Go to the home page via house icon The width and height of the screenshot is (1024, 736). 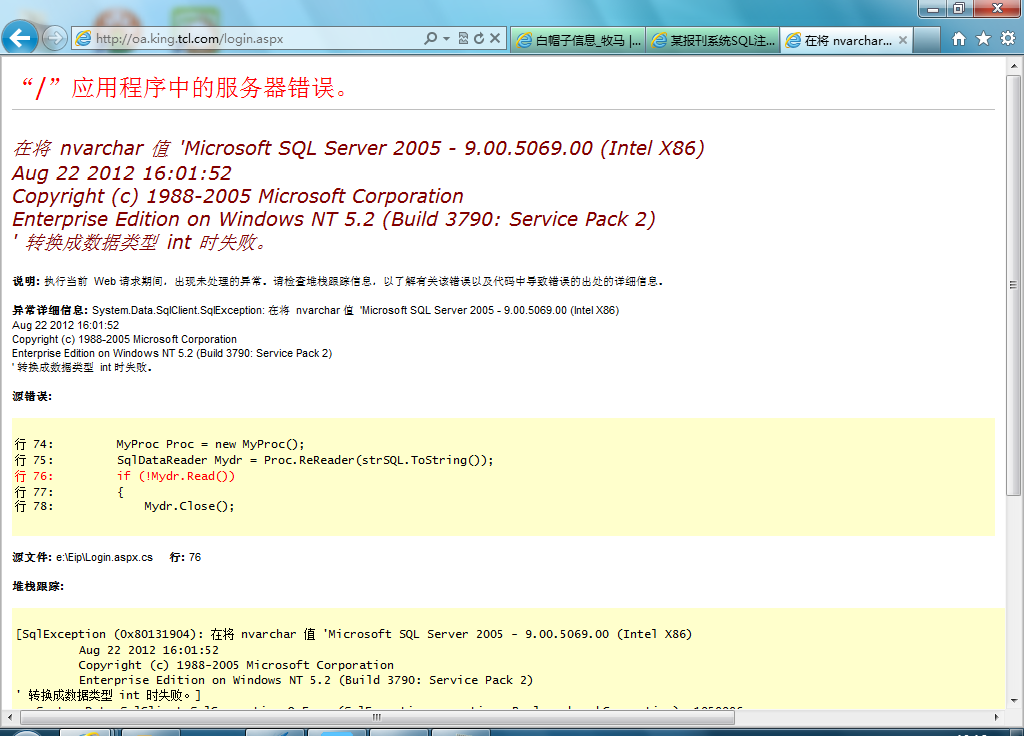tap(959, 39)
